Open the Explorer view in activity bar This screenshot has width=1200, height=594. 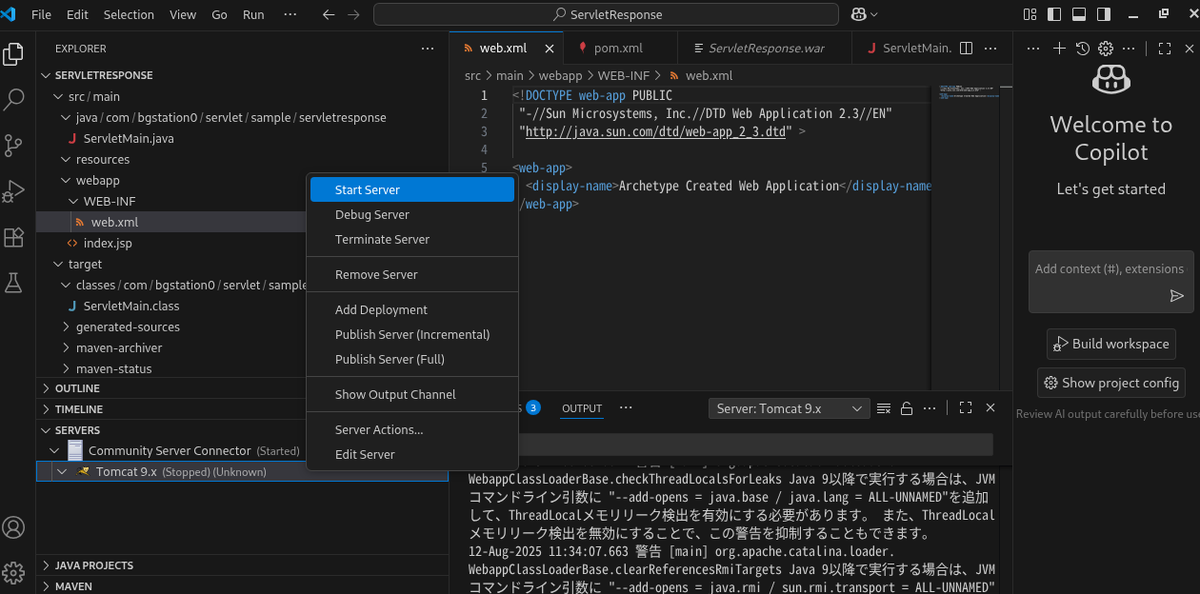(14, 54)
